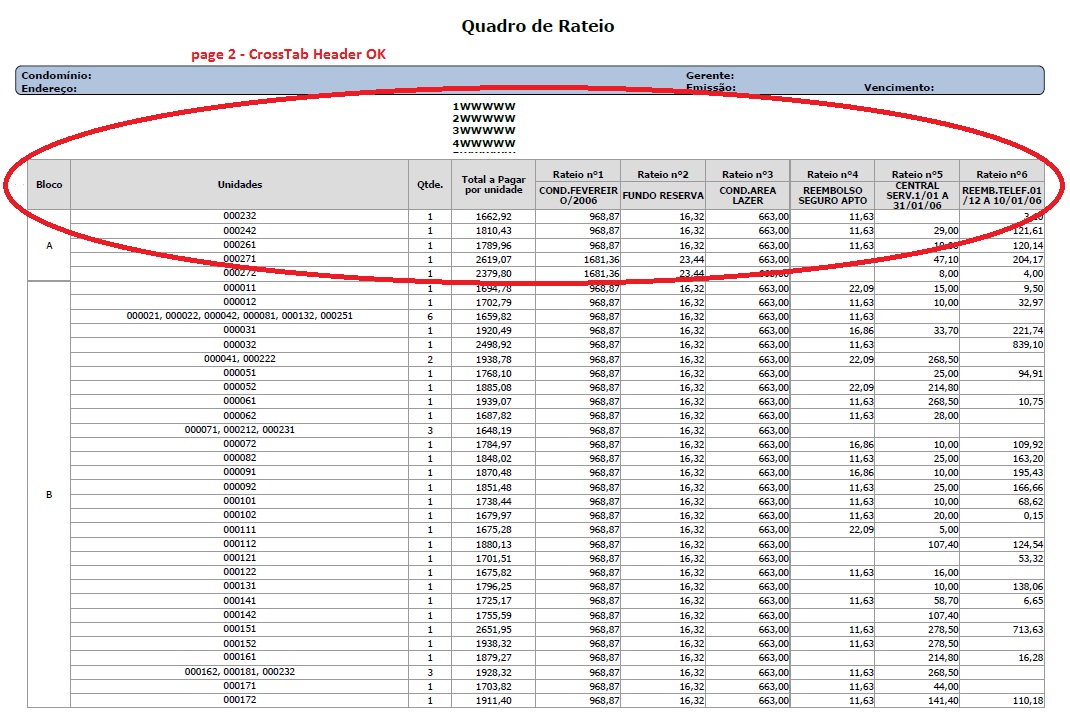
Task: Click the 'Emissão:' header label
Action: (711, 87)
